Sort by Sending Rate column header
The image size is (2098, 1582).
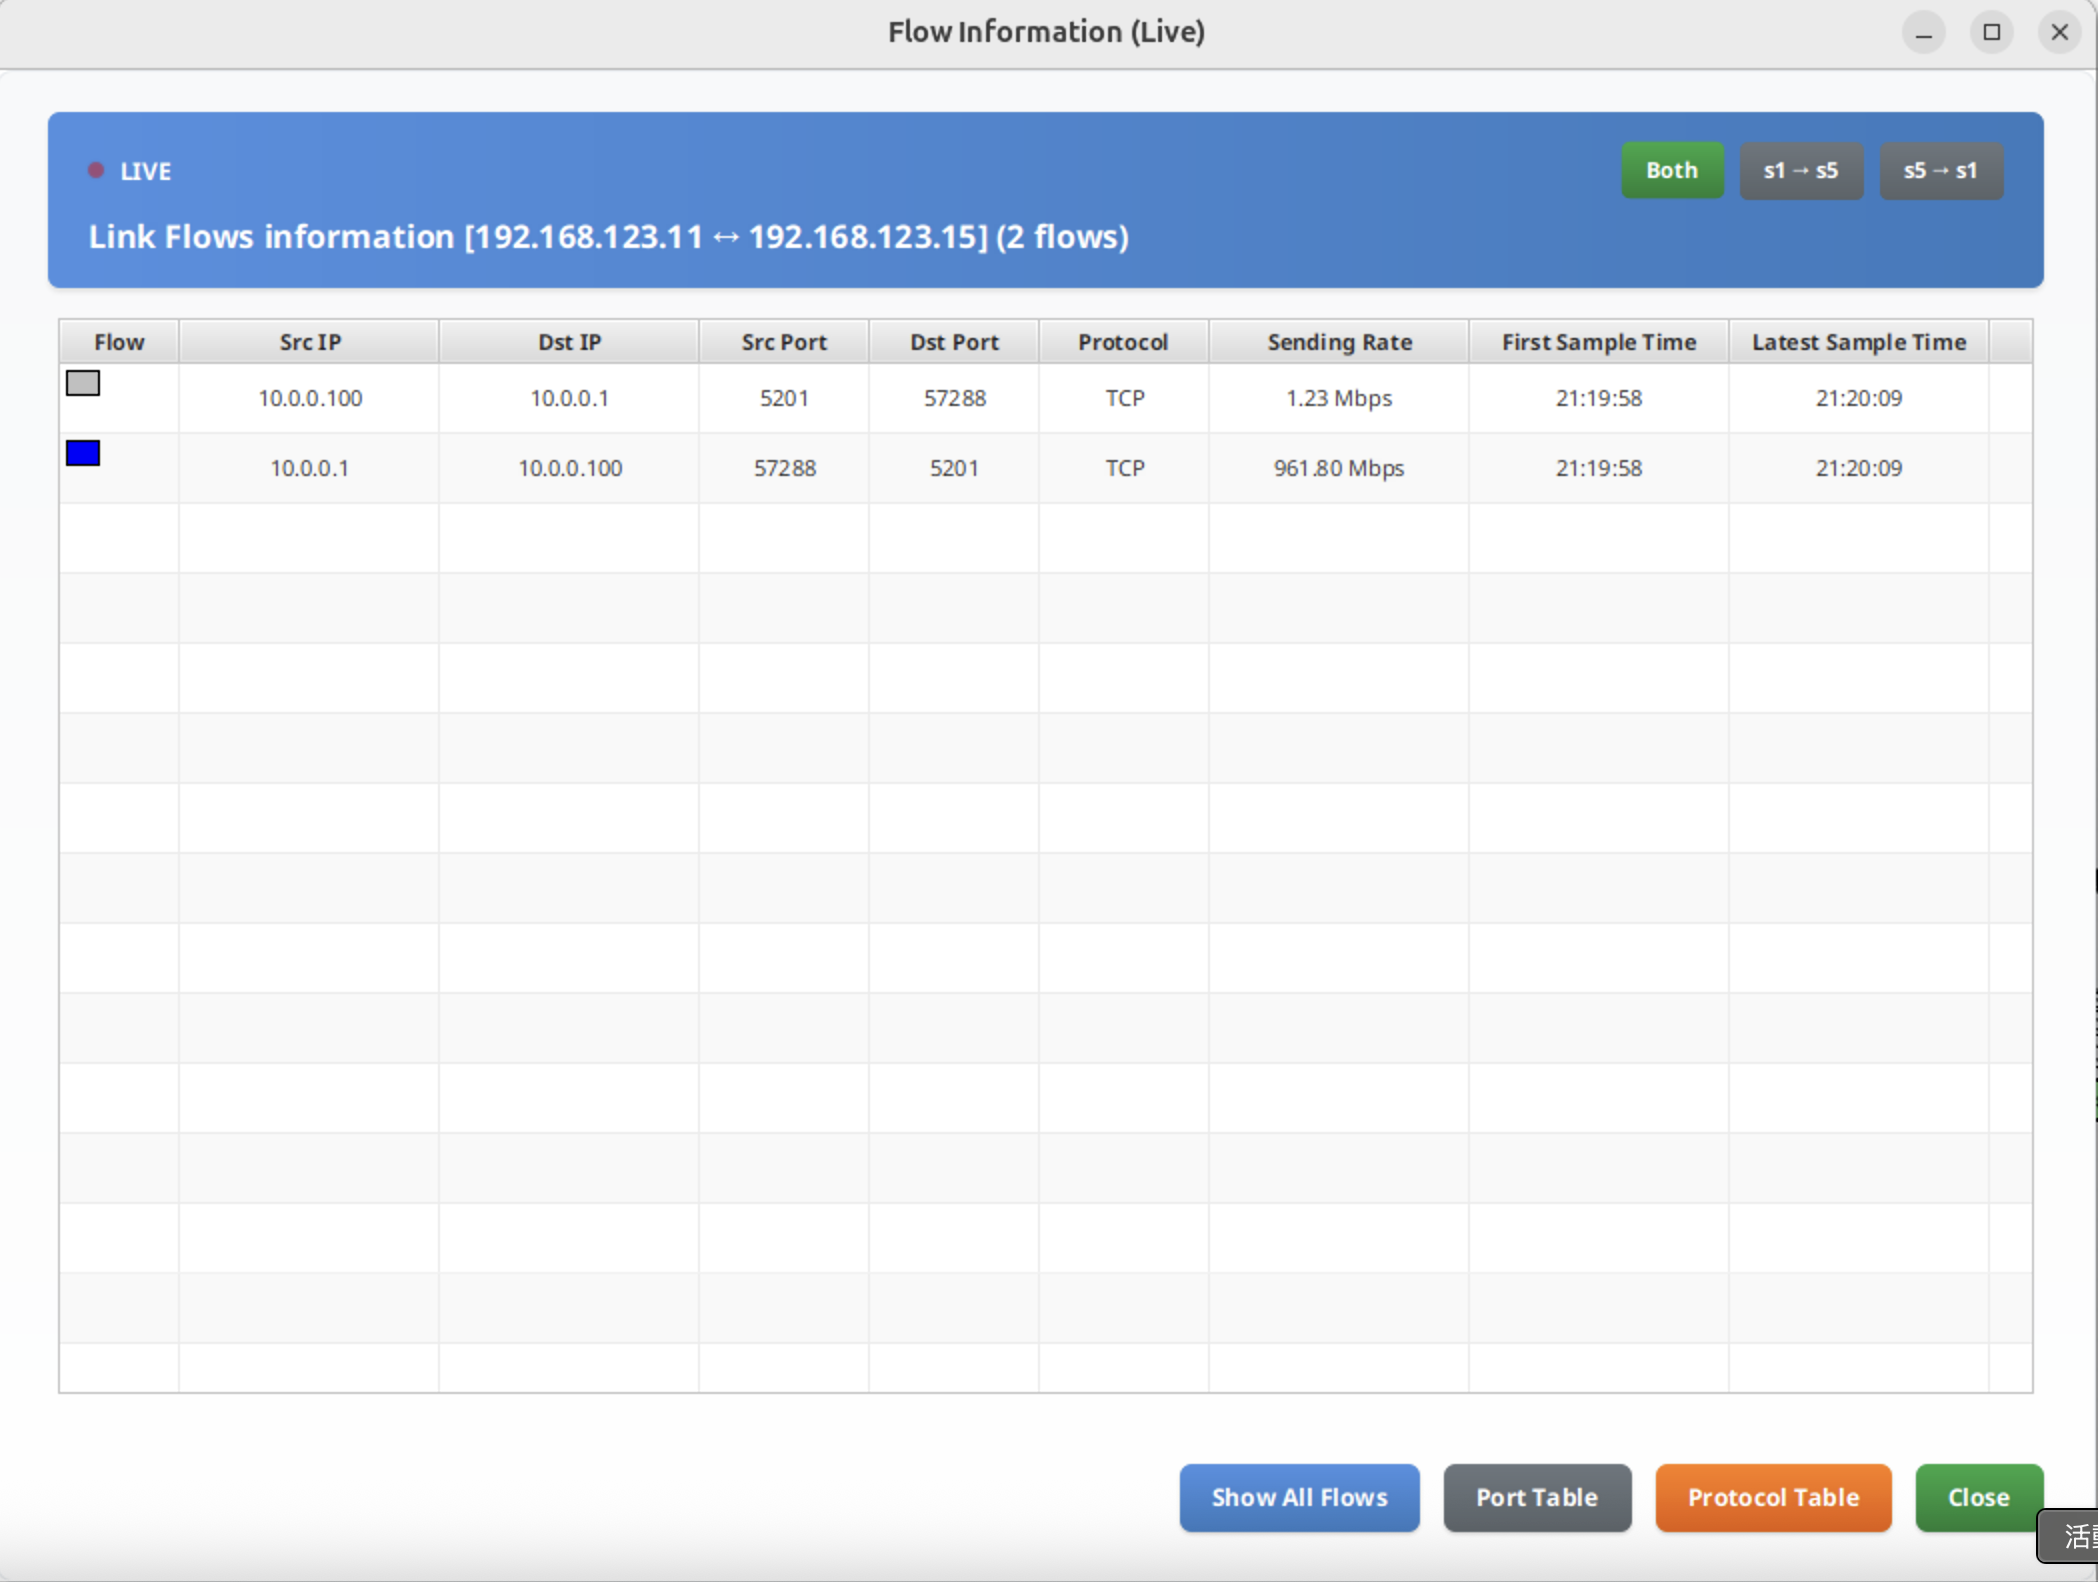click(1338, 342)
